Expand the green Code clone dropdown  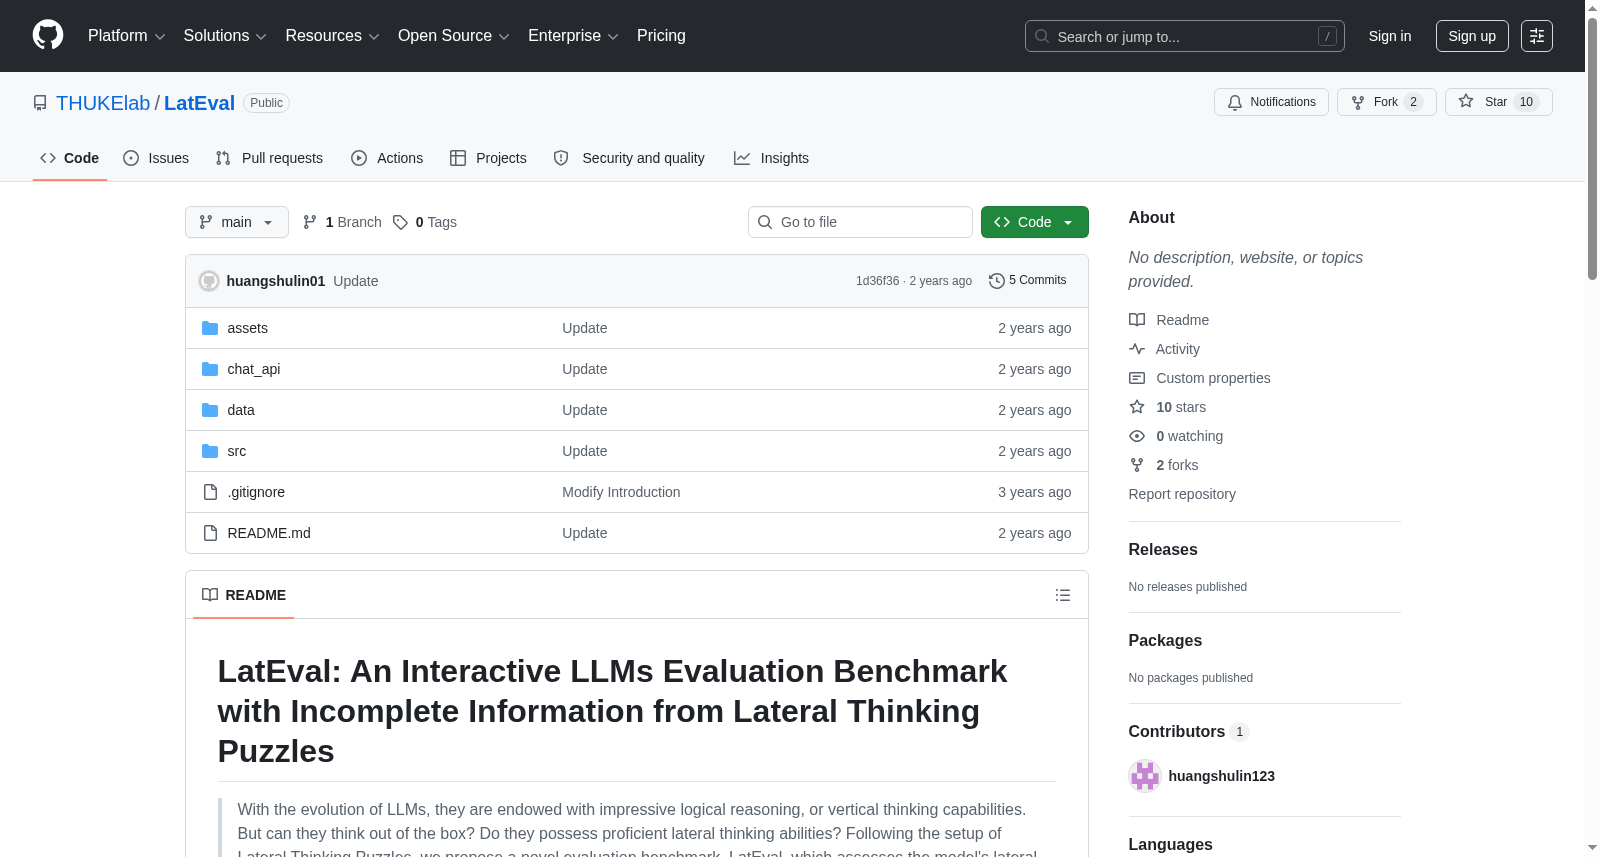(x=1034, y=222)
